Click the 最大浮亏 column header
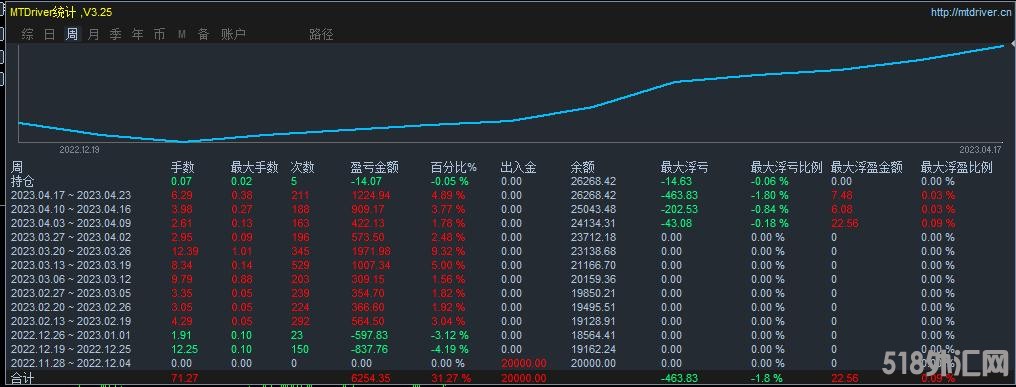 [x=684, y=167]
